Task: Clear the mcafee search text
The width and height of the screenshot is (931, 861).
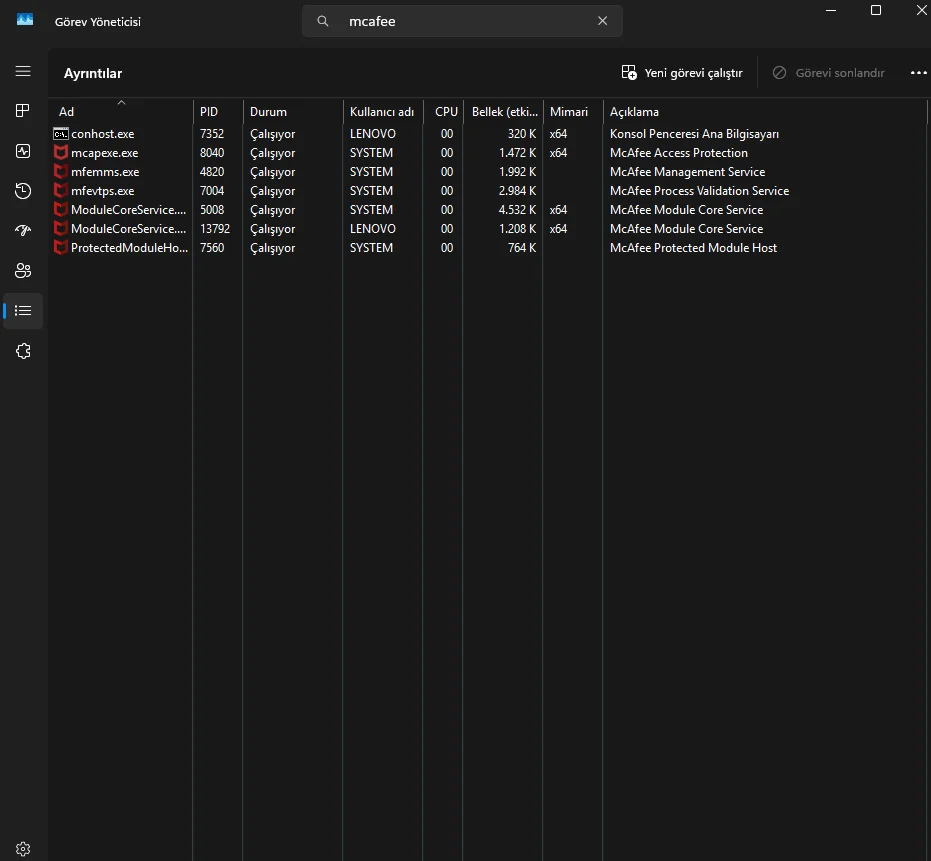Action: [603, 21]
